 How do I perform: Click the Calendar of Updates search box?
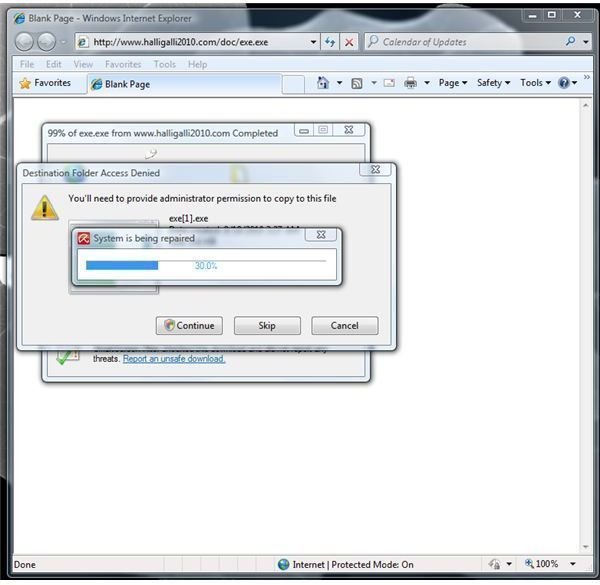463,42
